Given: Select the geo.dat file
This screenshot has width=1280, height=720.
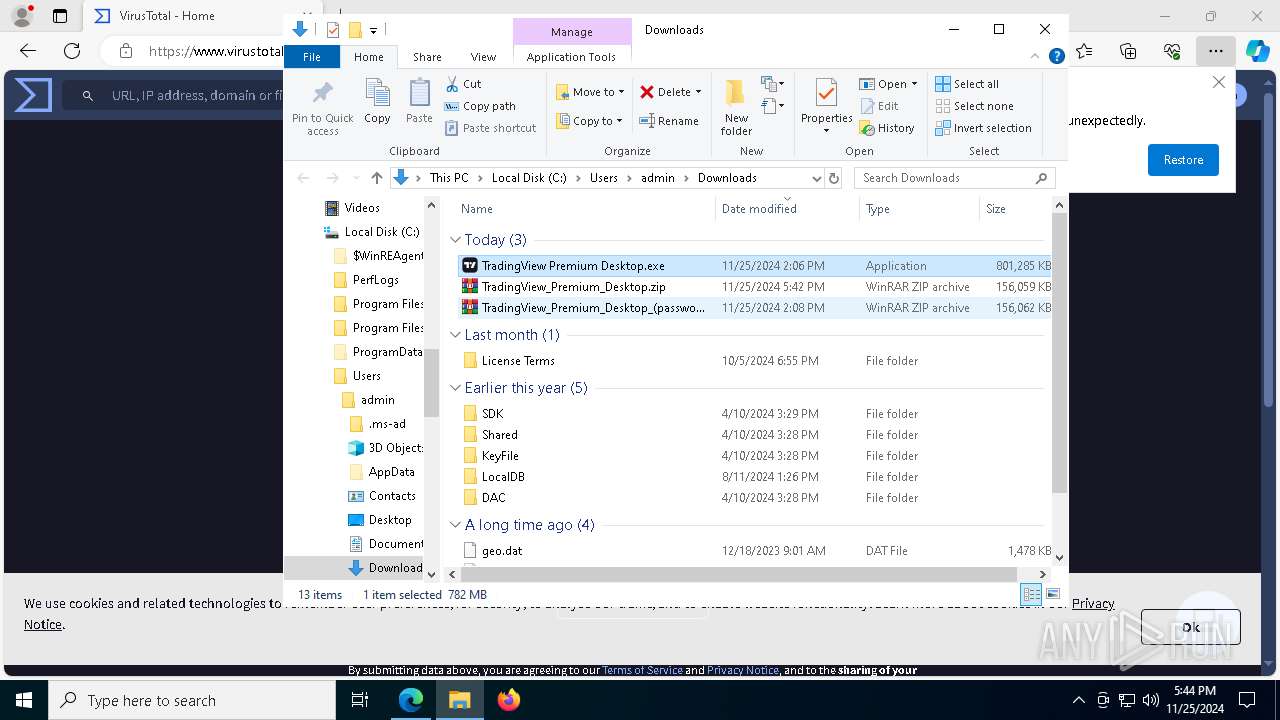Looking at the screenshot, I should [755, 551].
